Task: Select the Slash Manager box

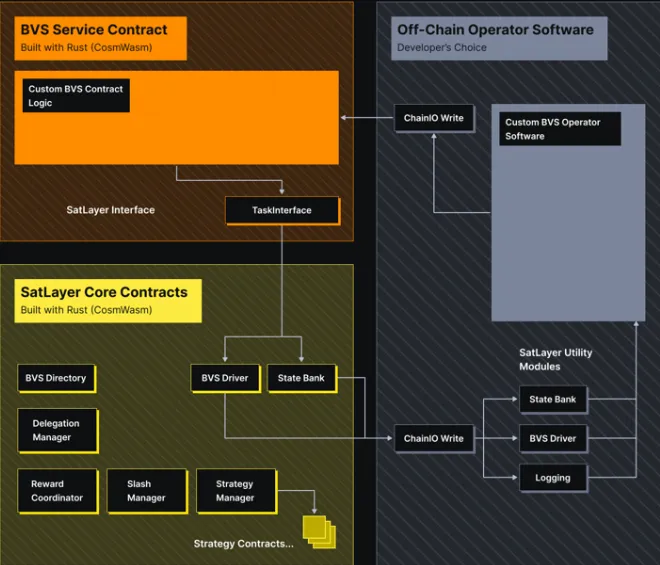Action: (x=146, y=491)
